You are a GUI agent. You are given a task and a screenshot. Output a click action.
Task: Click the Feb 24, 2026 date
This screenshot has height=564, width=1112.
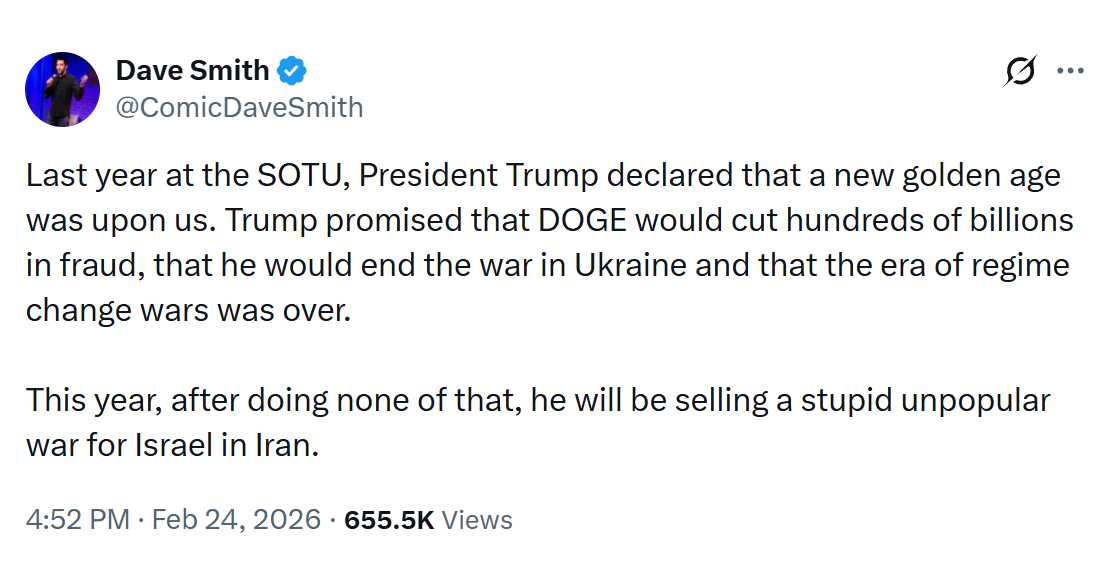pyautogui.click(x=235, y=520)
